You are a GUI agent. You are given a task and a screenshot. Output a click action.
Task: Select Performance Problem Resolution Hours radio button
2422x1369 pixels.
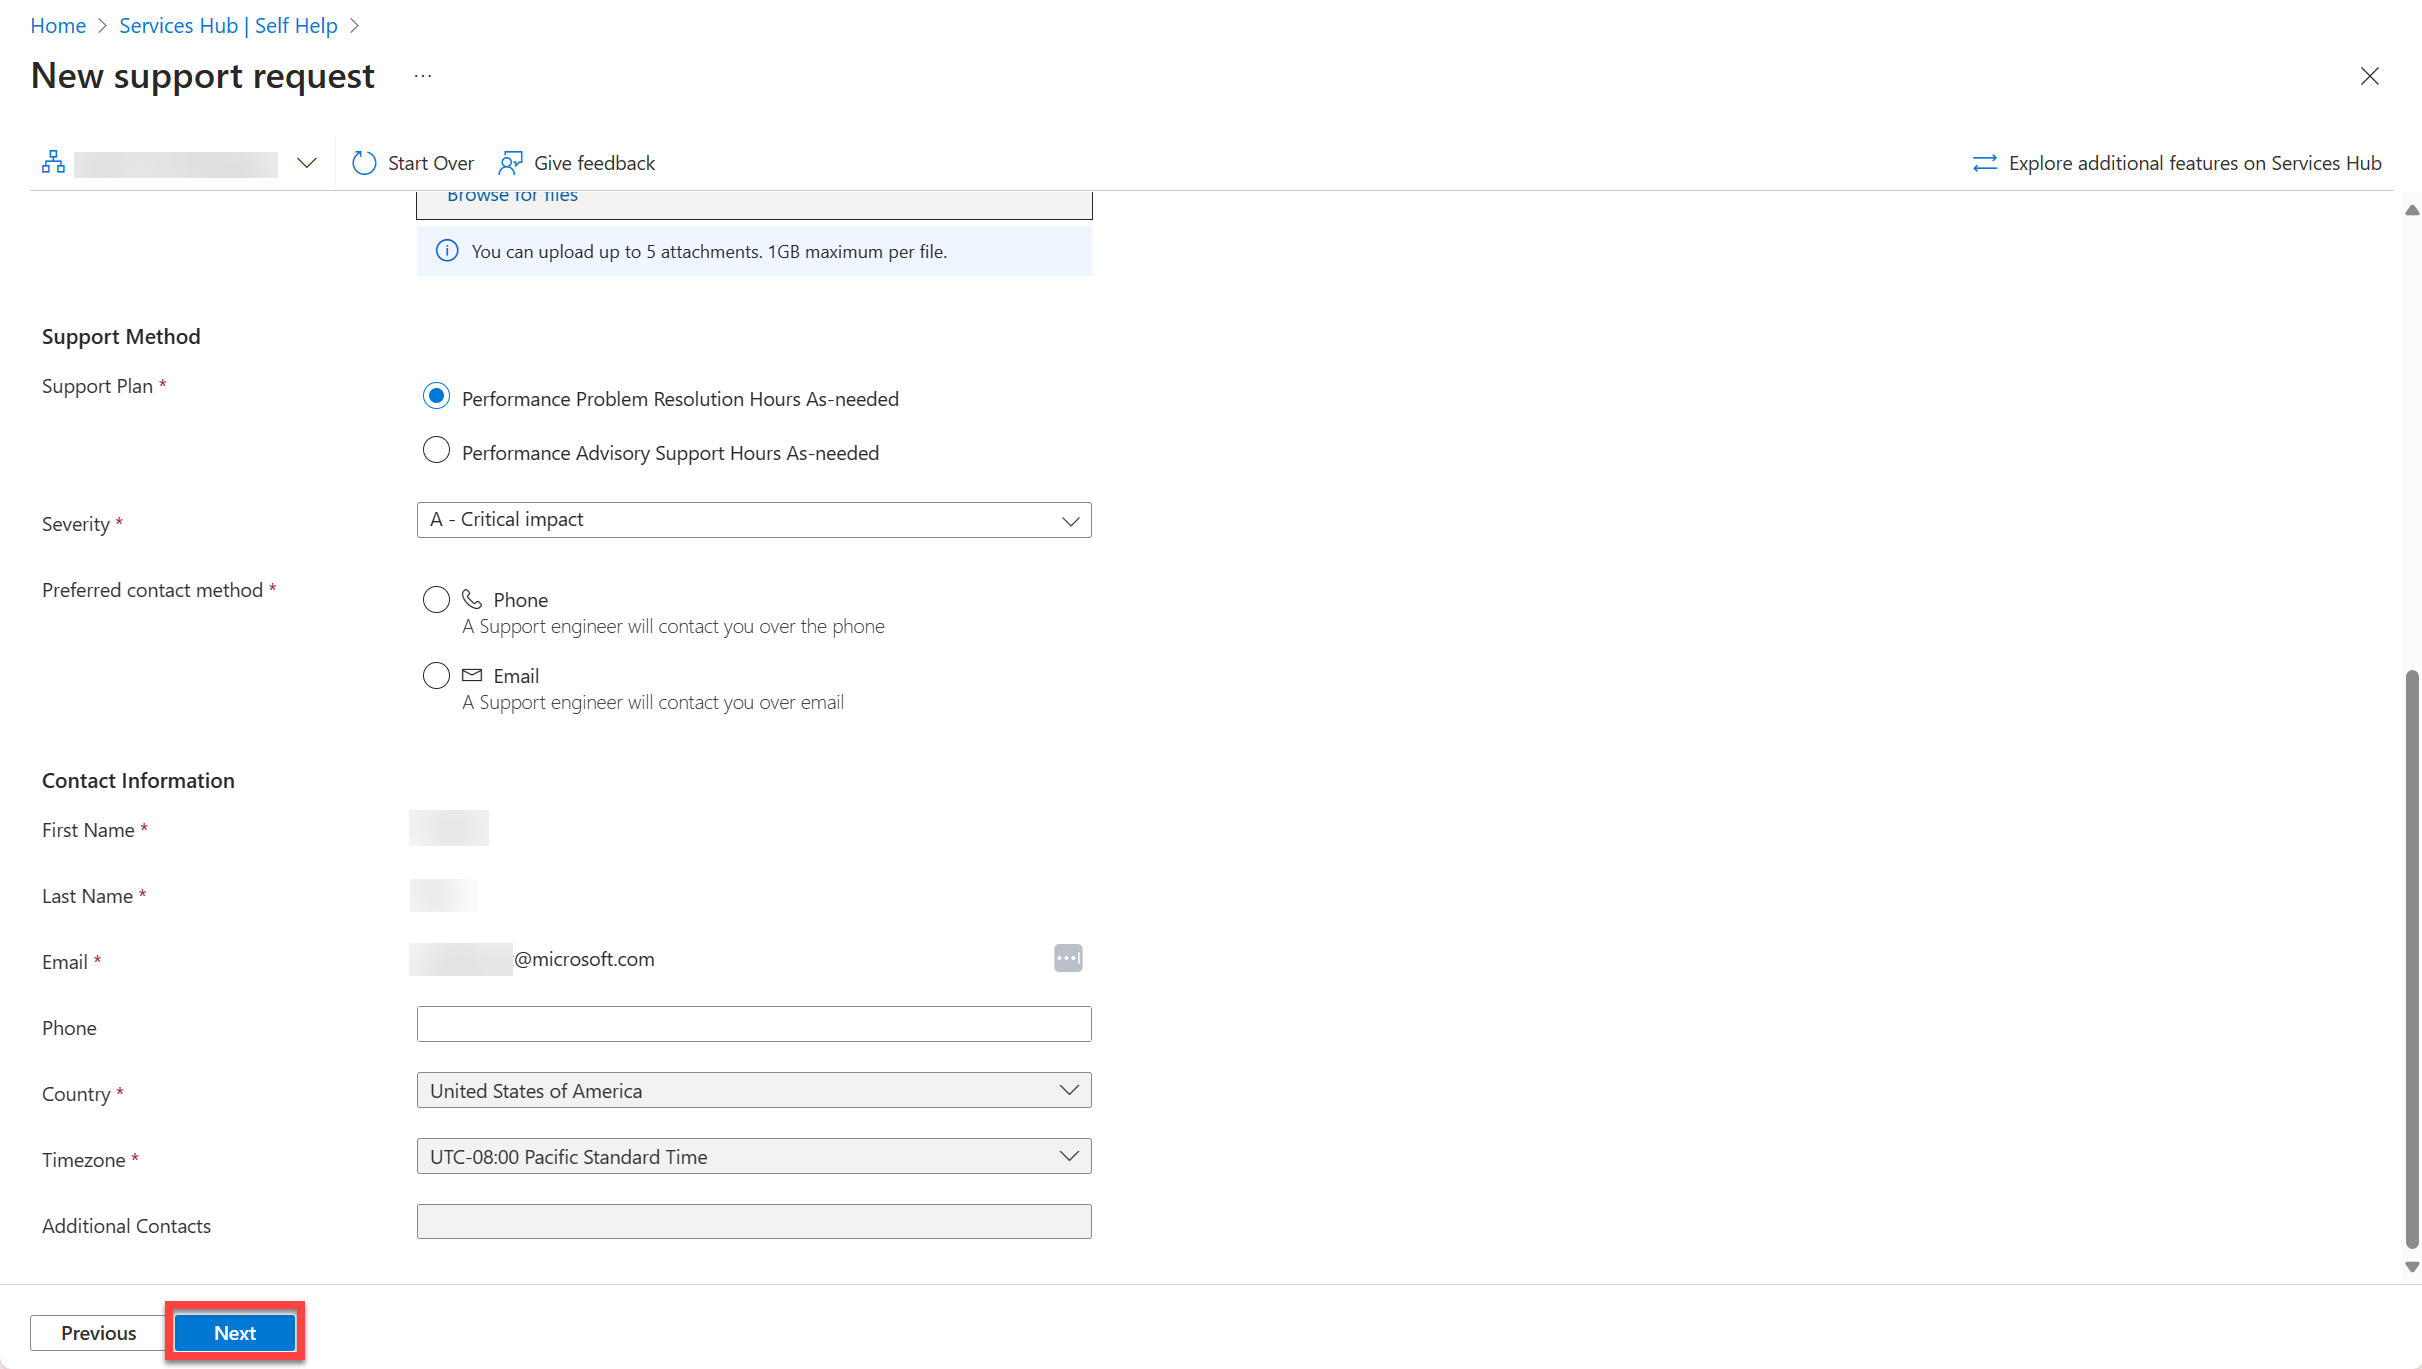(x=436, y=398)
